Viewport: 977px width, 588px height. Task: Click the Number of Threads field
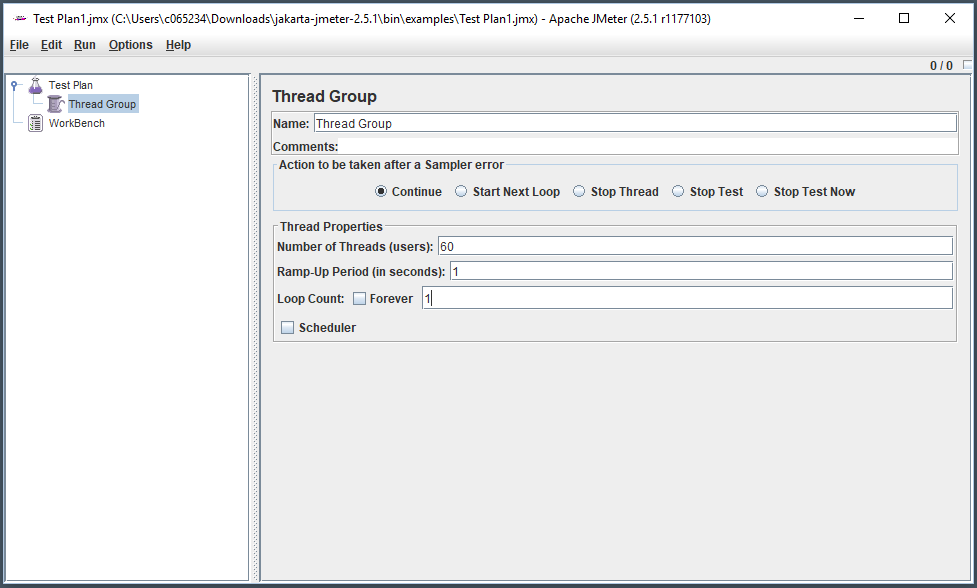click(x=694, y=246)
